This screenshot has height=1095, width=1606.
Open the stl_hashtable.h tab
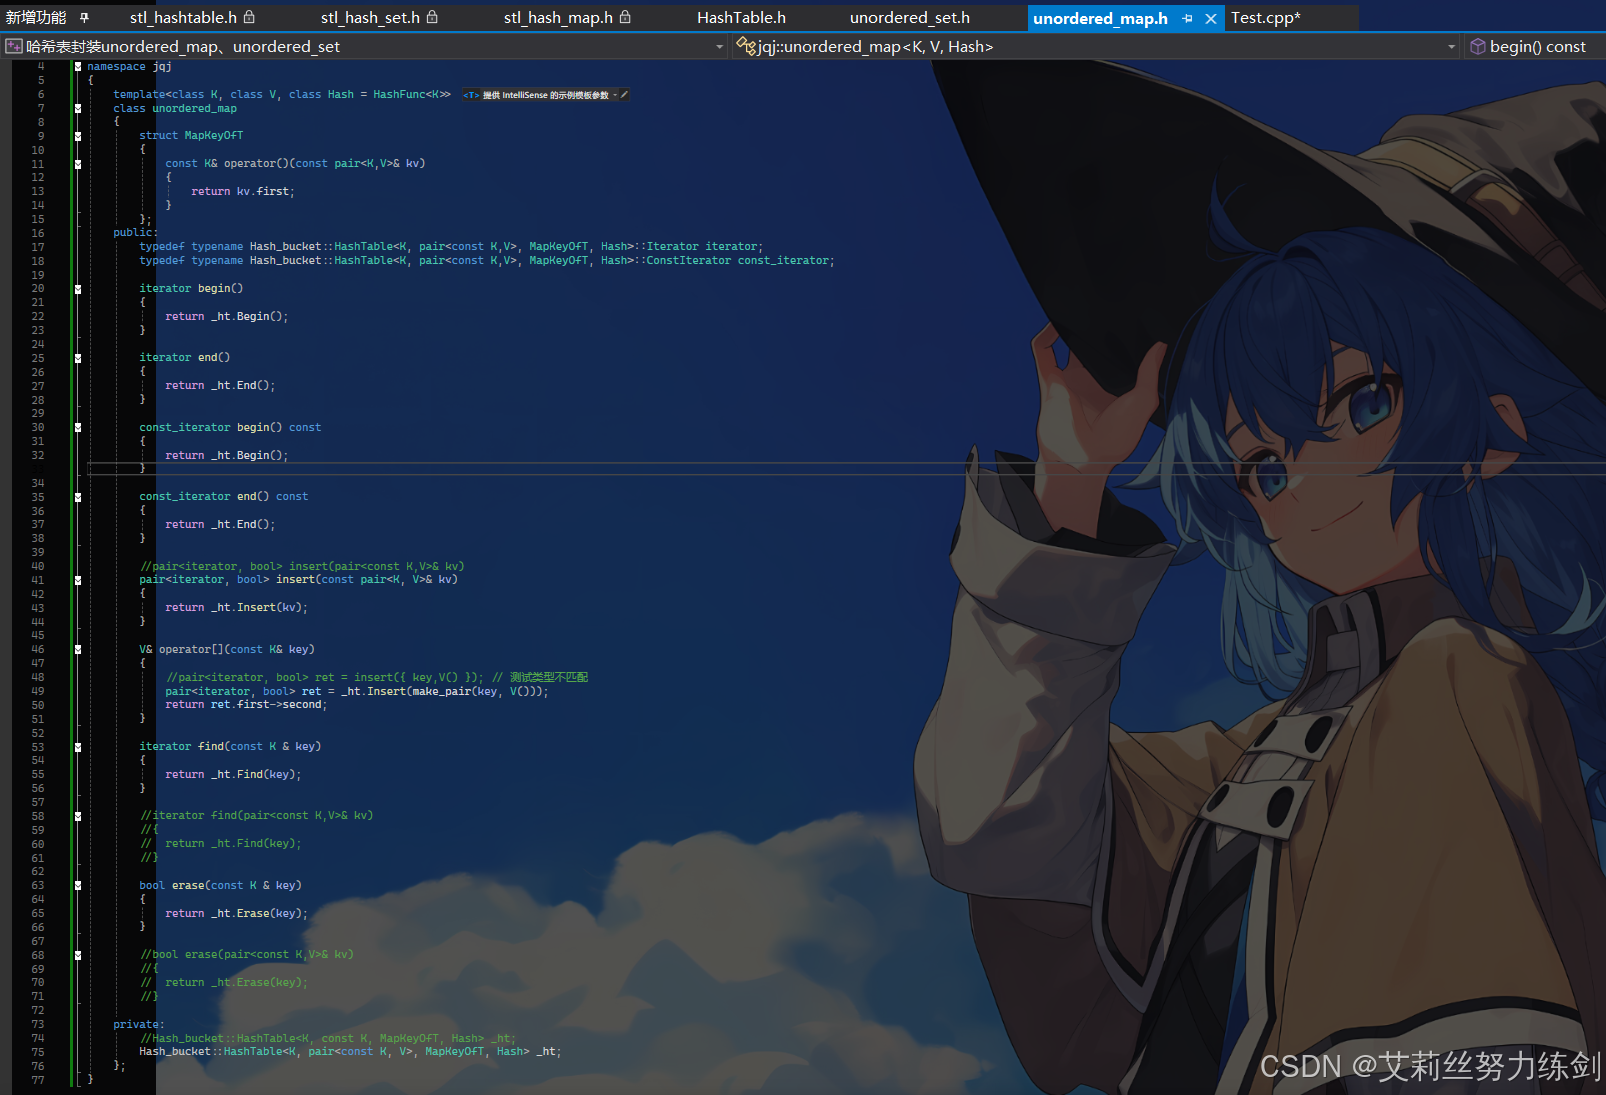click(183, 18)
